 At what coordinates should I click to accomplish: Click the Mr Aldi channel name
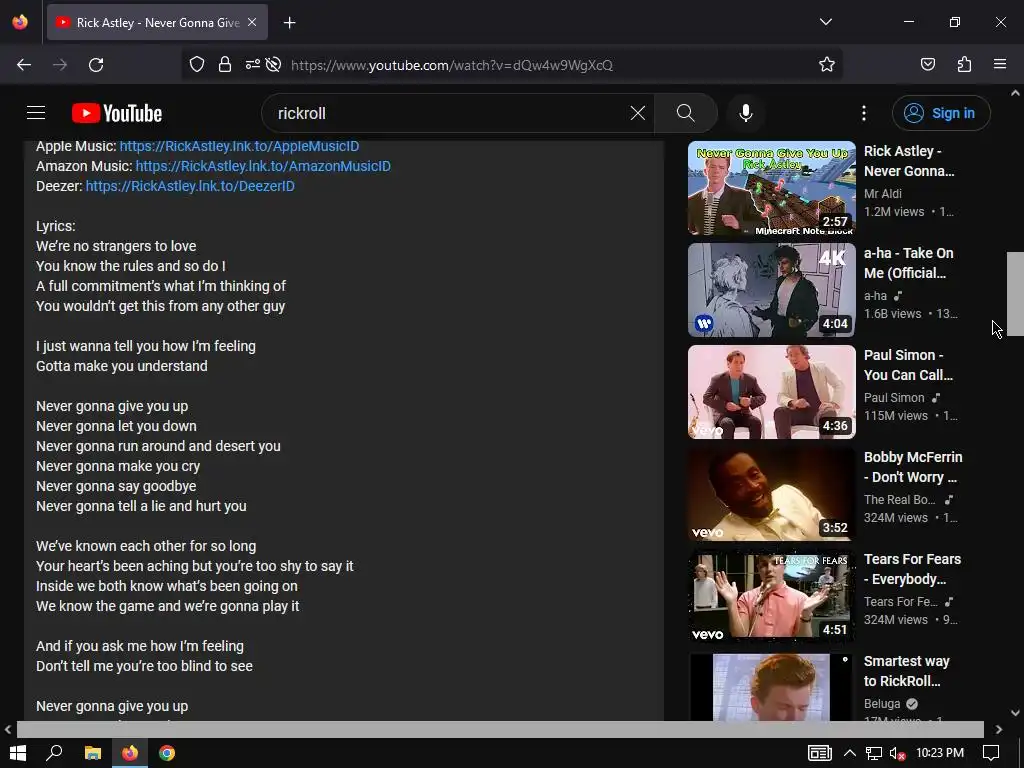click(x=882, y=194)
